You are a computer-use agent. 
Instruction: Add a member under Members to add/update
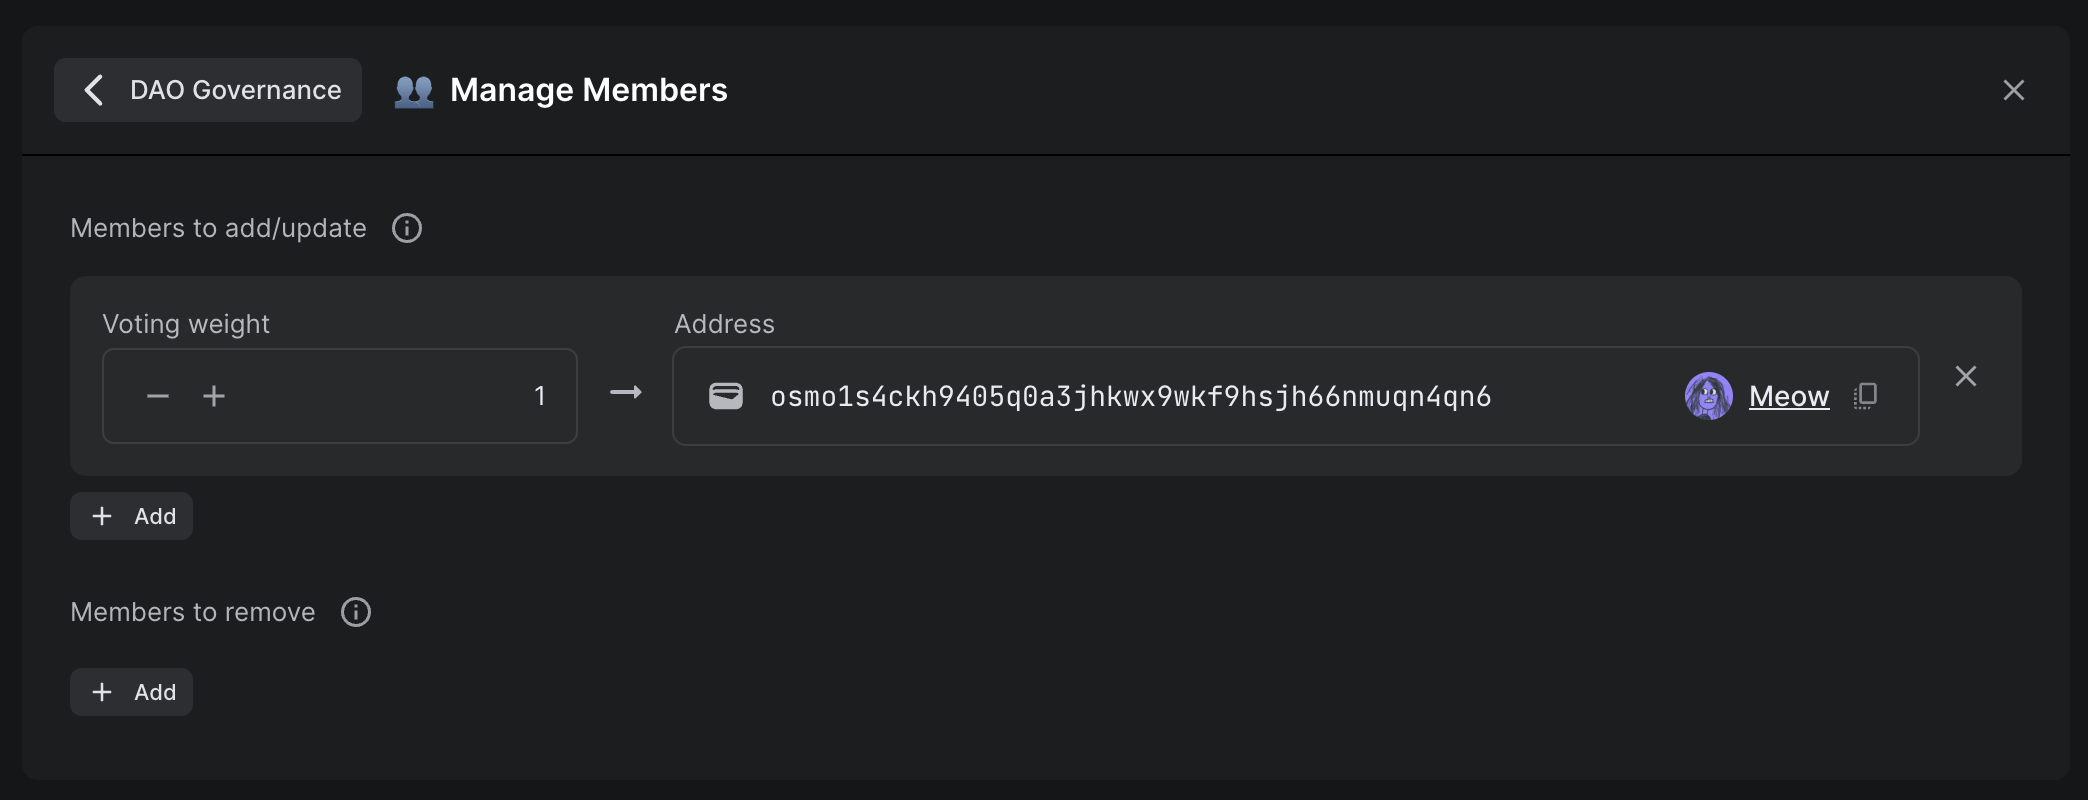(x=132, y=516)
